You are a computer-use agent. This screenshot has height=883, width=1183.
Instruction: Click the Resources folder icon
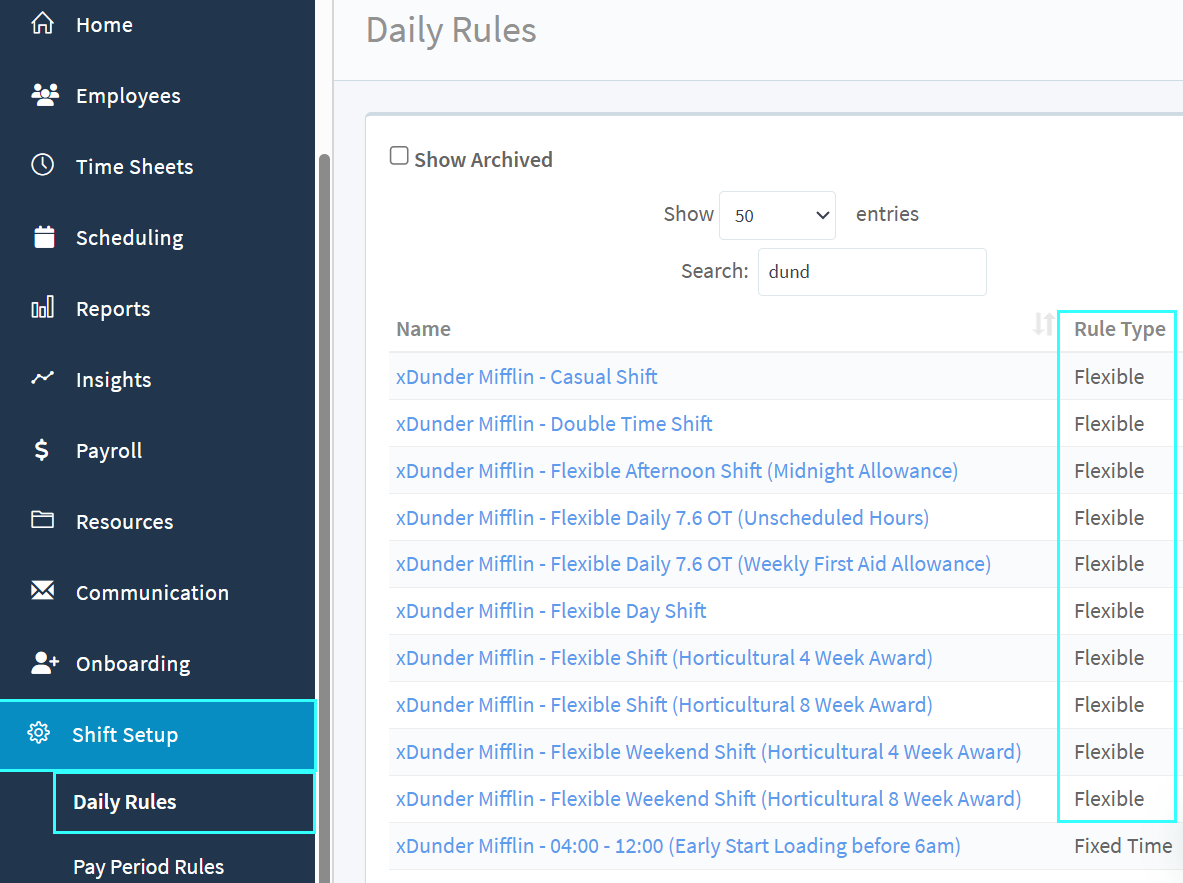pos(42,519)
